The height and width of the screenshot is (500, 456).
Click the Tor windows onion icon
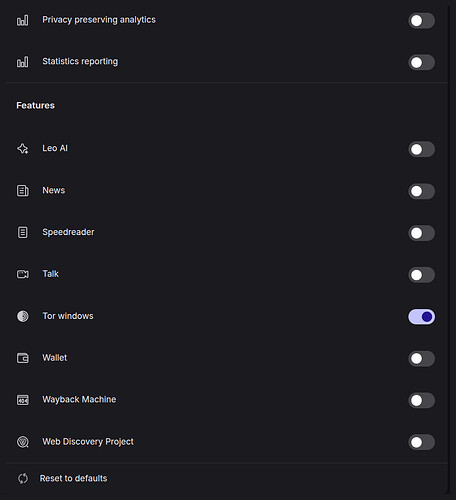click(x=23, y=316)
